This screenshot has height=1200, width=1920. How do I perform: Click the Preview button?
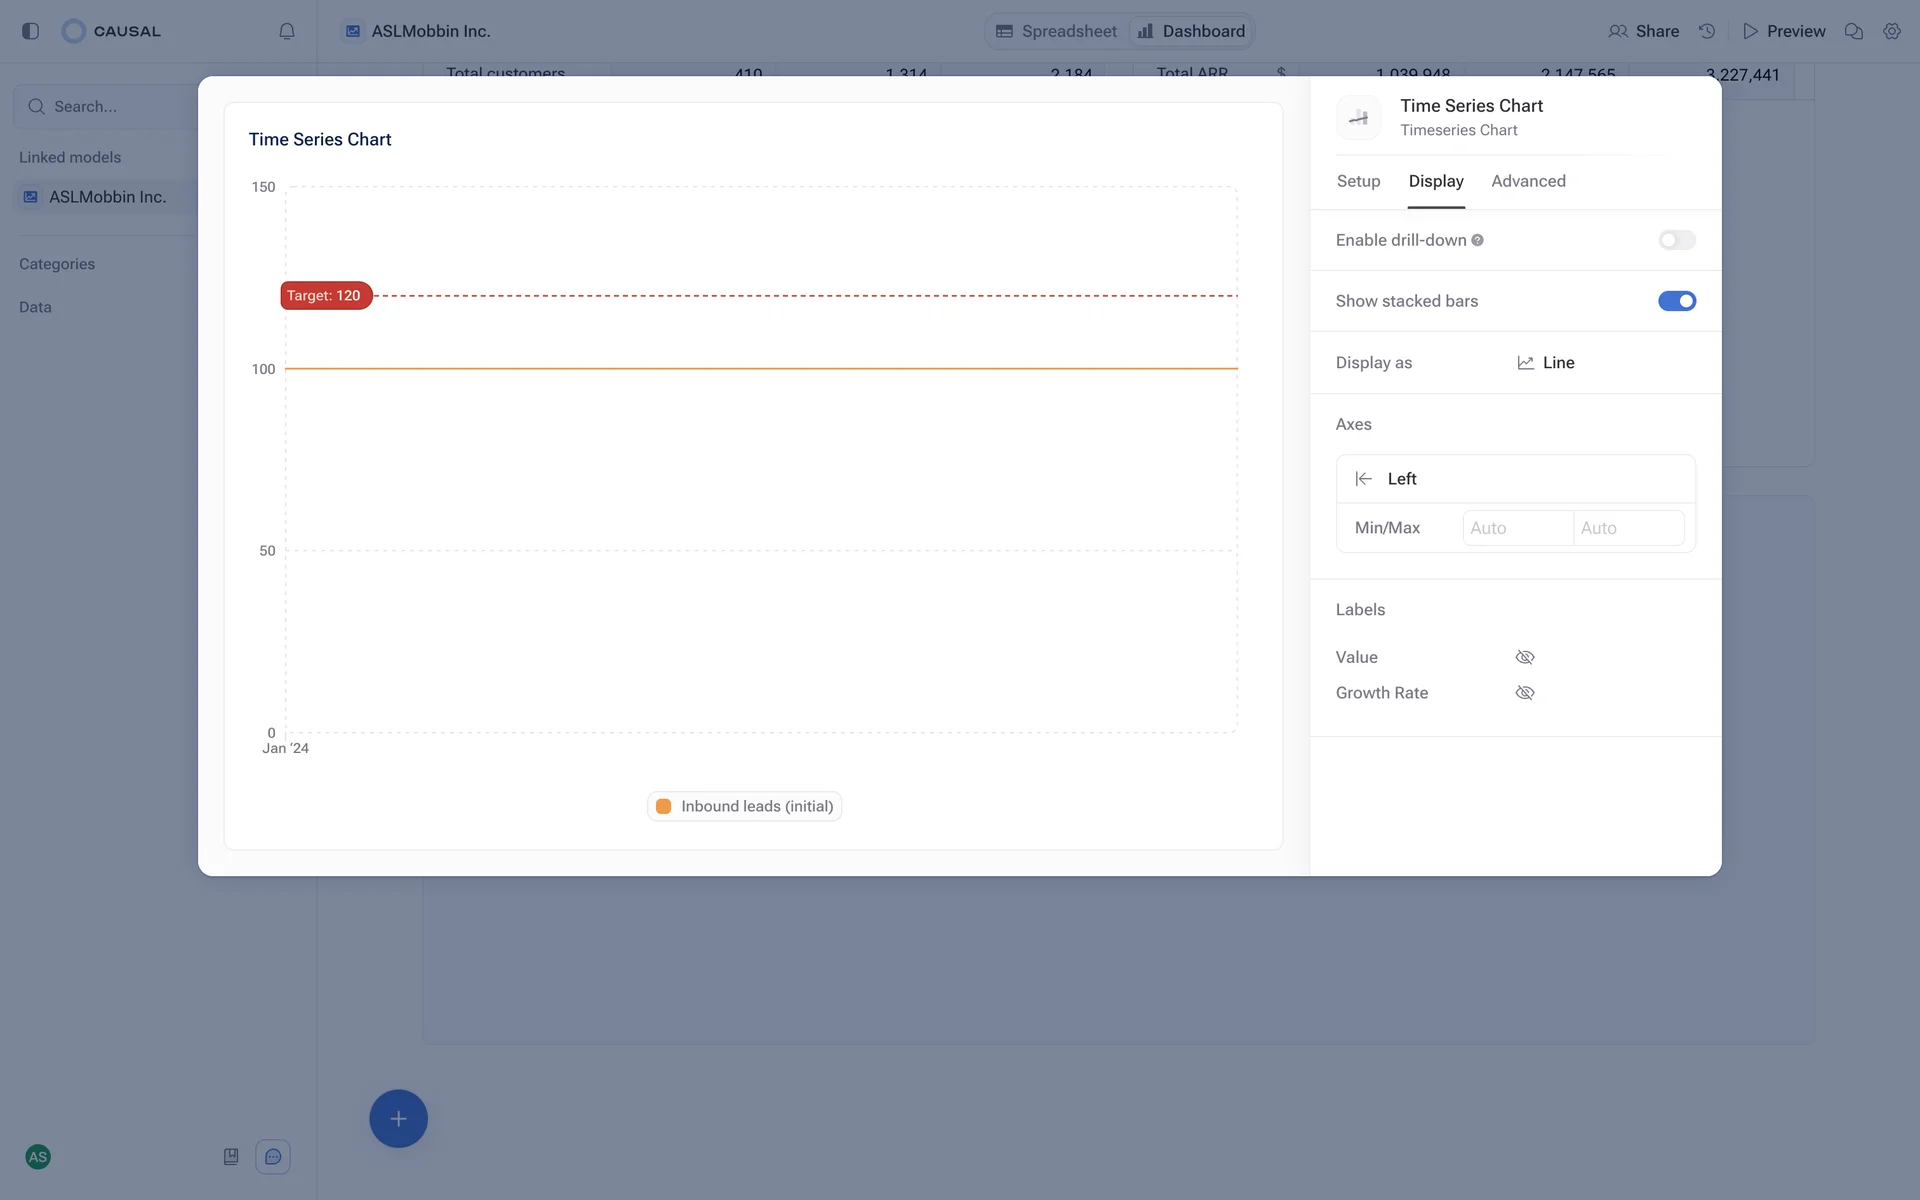1784,31
